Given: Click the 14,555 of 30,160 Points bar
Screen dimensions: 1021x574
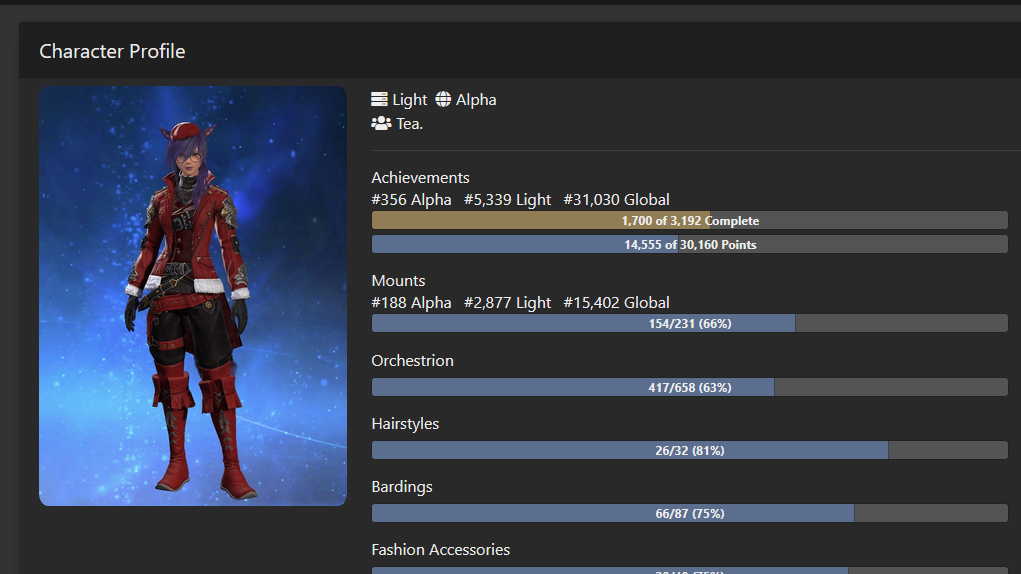Looking at the screenshot, I should [x=690, y=245].
